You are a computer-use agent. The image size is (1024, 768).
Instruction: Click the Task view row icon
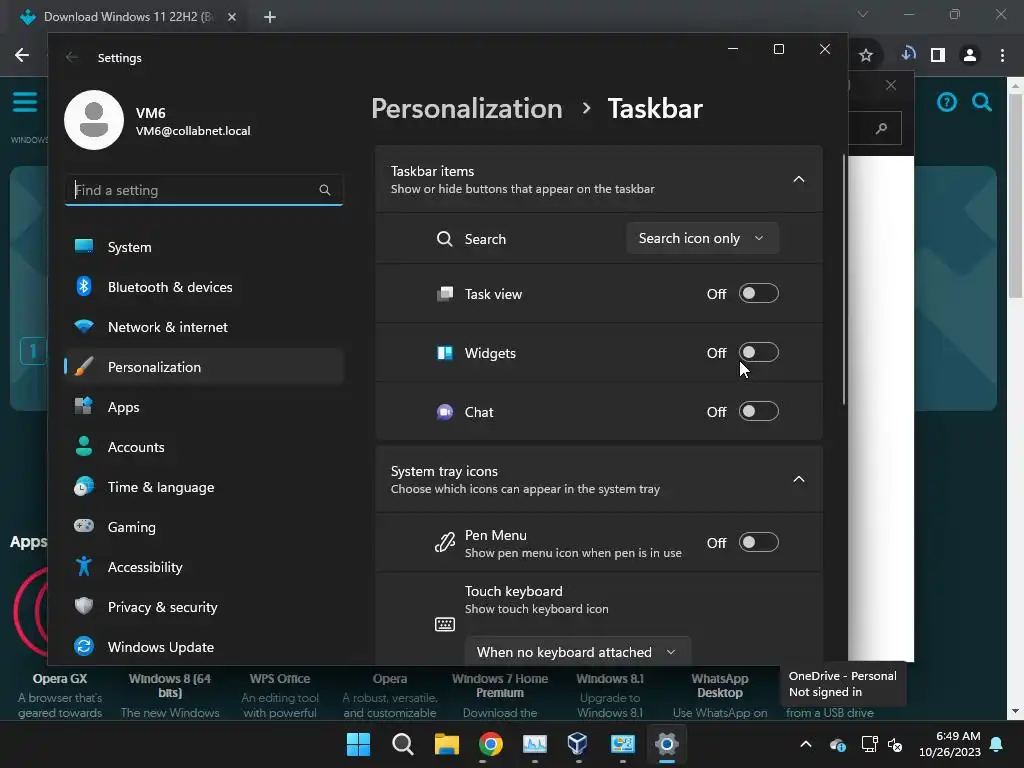445,294
